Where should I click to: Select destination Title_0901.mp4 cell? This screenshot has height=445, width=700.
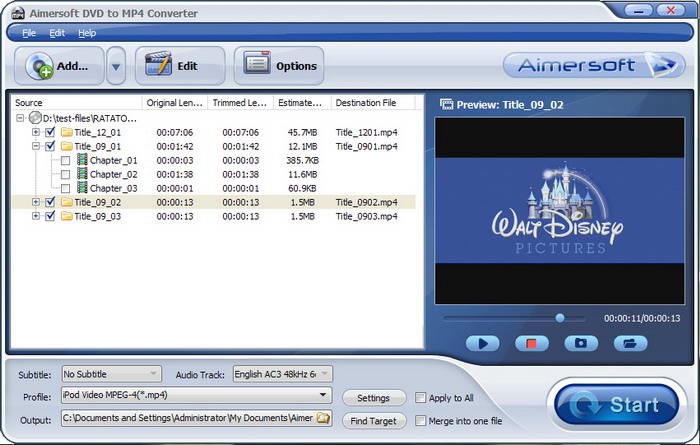pos(367,146)
